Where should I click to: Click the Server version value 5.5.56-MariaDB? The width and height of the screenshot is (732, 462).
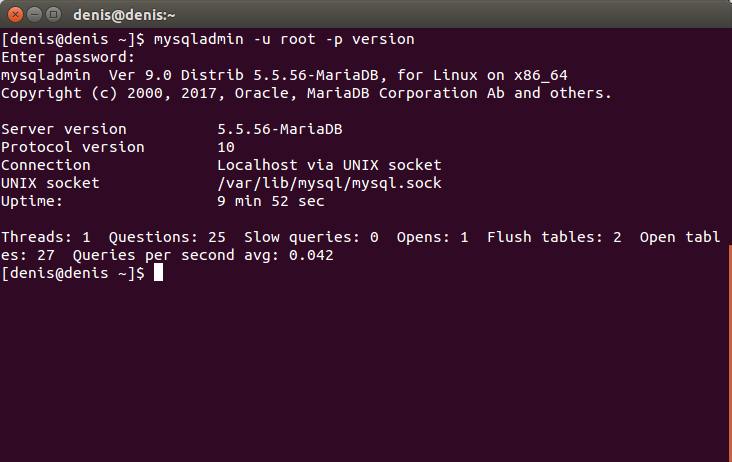280,129
